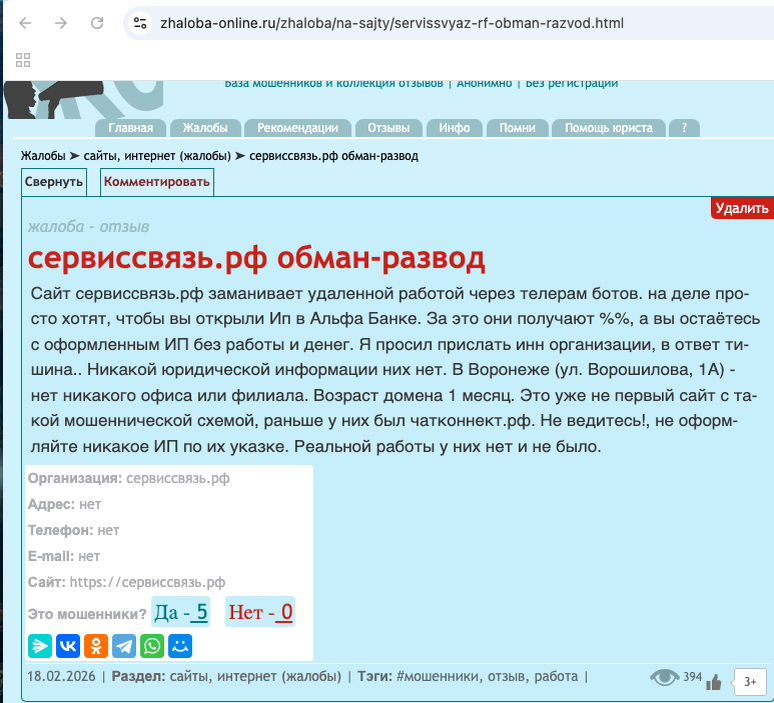Collapse the complaint with Свернуть
This screenshot has height=703, width=774.
(54, 182)
